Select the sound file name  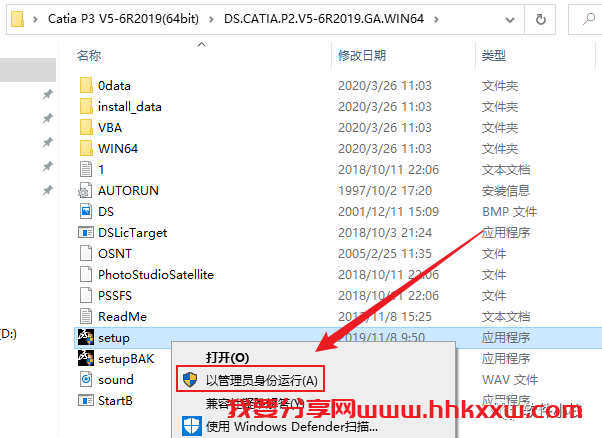click(x=116, y=380)
